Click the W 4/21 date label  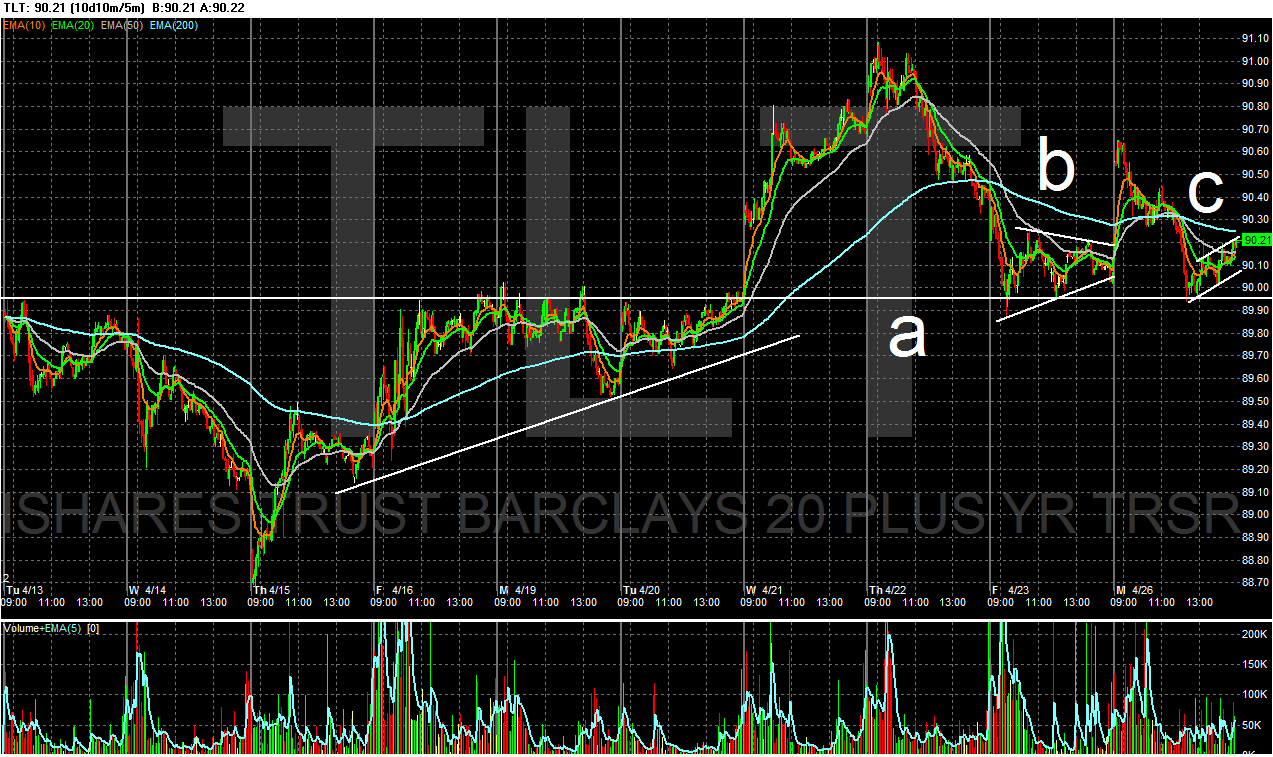point(766,590)
